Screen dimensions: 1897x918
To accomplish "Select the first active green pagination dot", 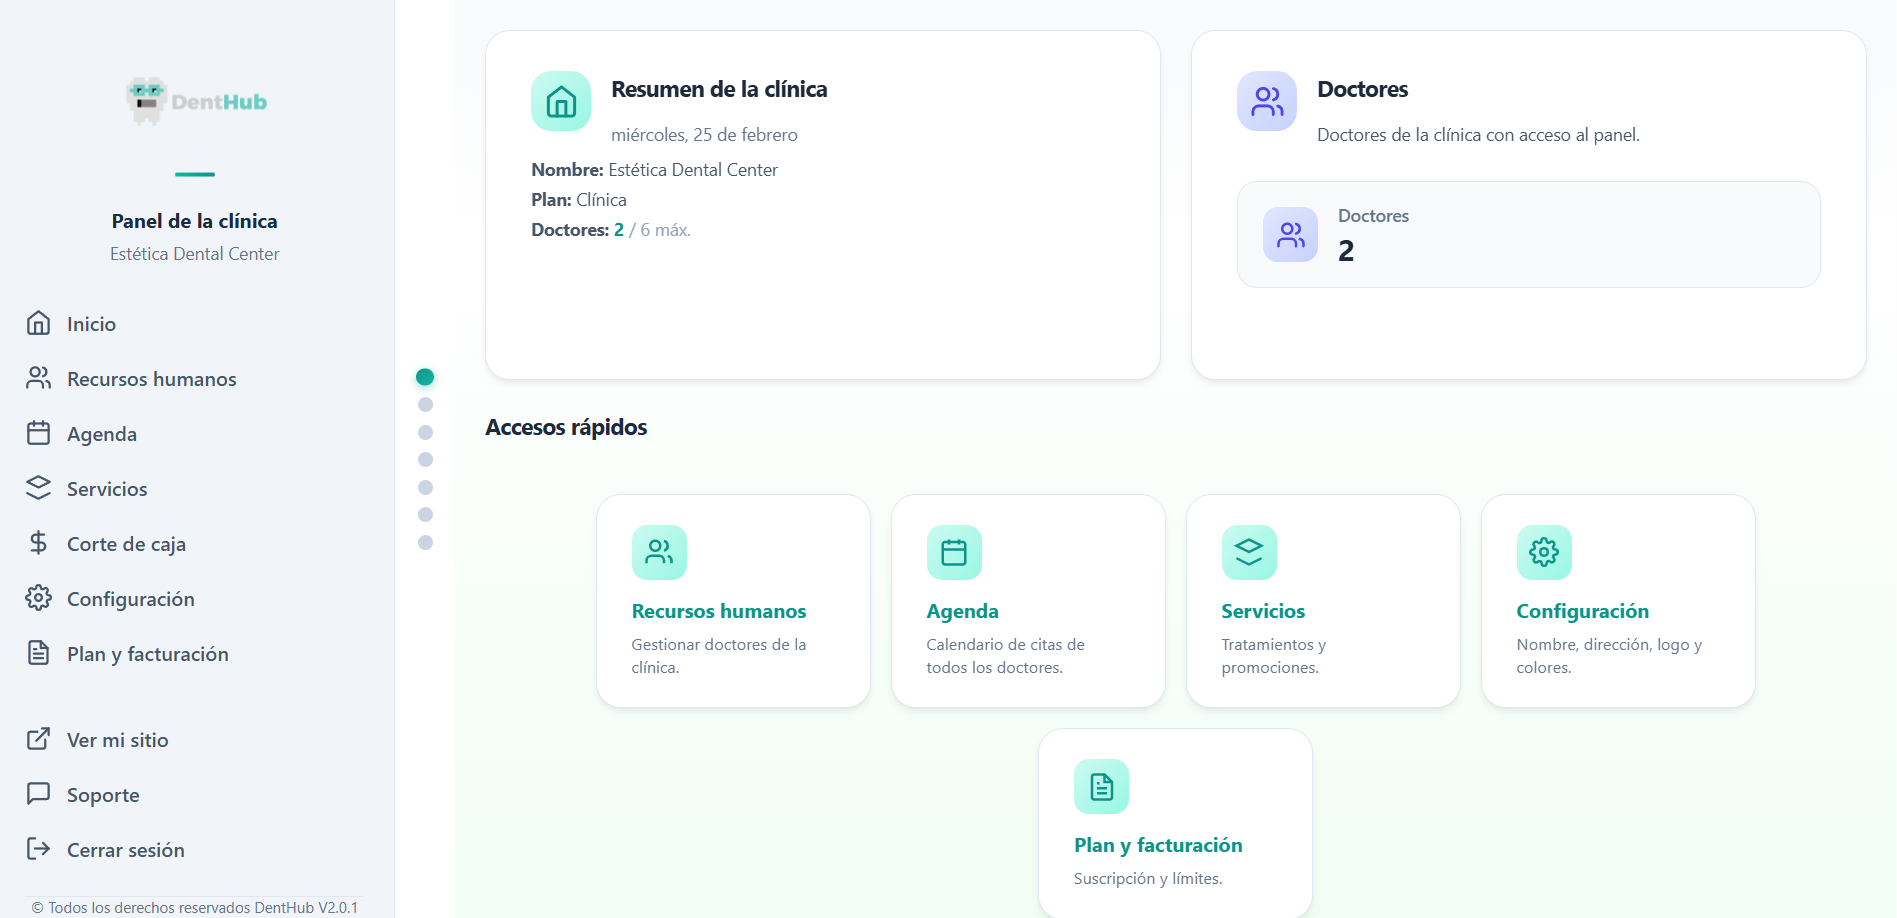I will tap(425, 377).
